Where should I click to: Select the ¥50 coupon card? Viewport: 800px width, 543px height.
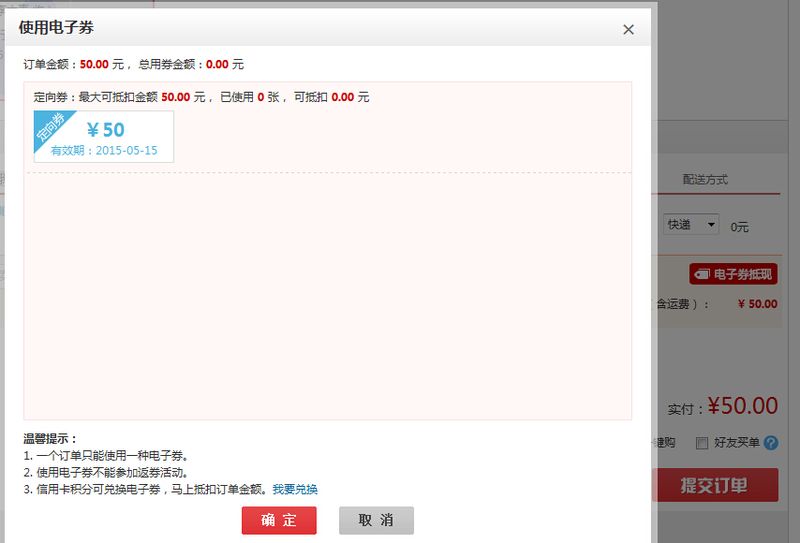point(104,136)
